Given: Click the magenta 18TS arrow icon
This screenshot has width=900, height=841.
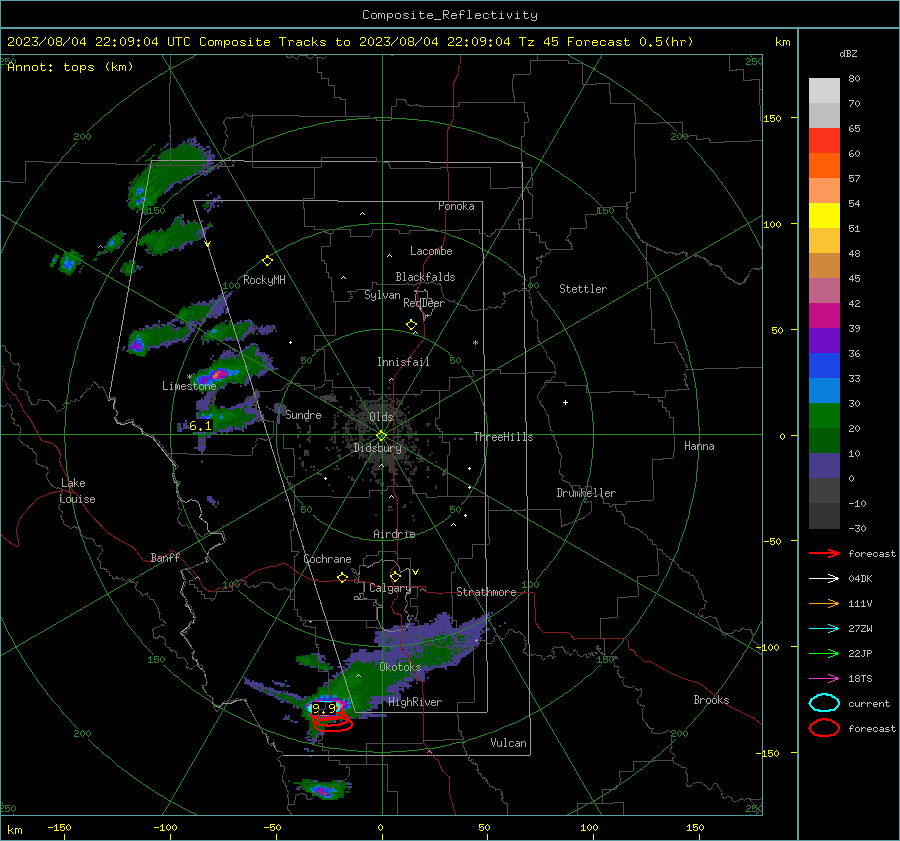Looking at the screenshot, I should click(824, 679).
